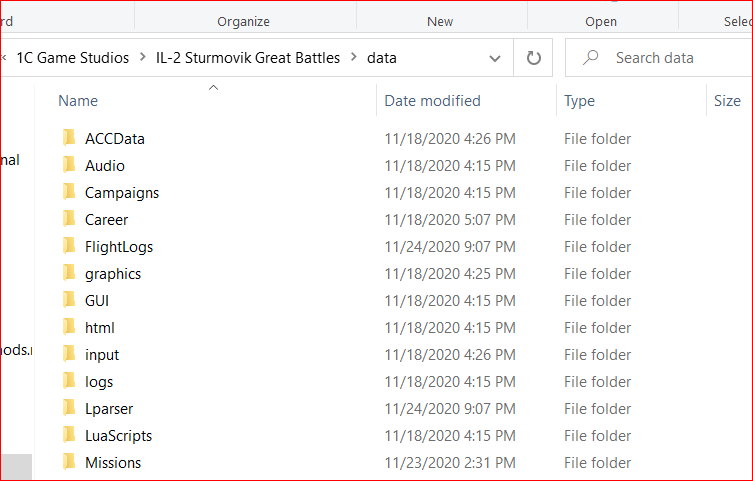Click the Campaigns folder icon
The image size is (753, 481).
pyautogui.click(x=69, y=192)
